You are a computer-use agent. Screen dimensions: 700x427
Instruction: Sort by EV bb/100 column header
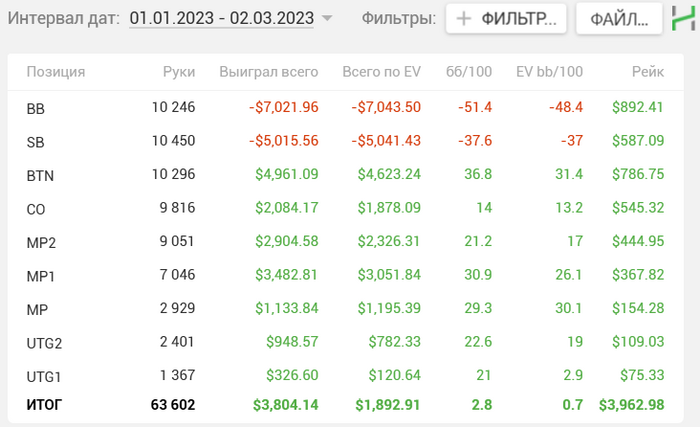tap(550, 71)
